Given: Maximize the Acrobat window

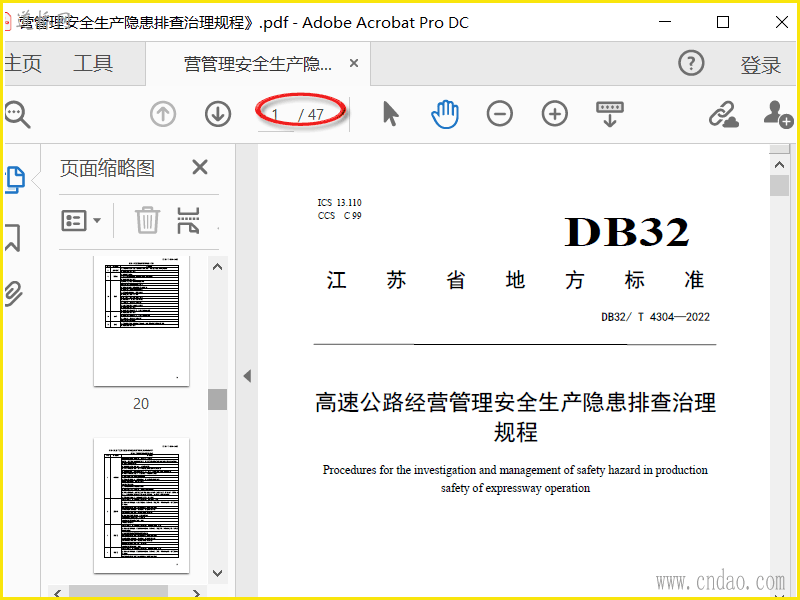Looking at the screenshot, I should 722,22.
